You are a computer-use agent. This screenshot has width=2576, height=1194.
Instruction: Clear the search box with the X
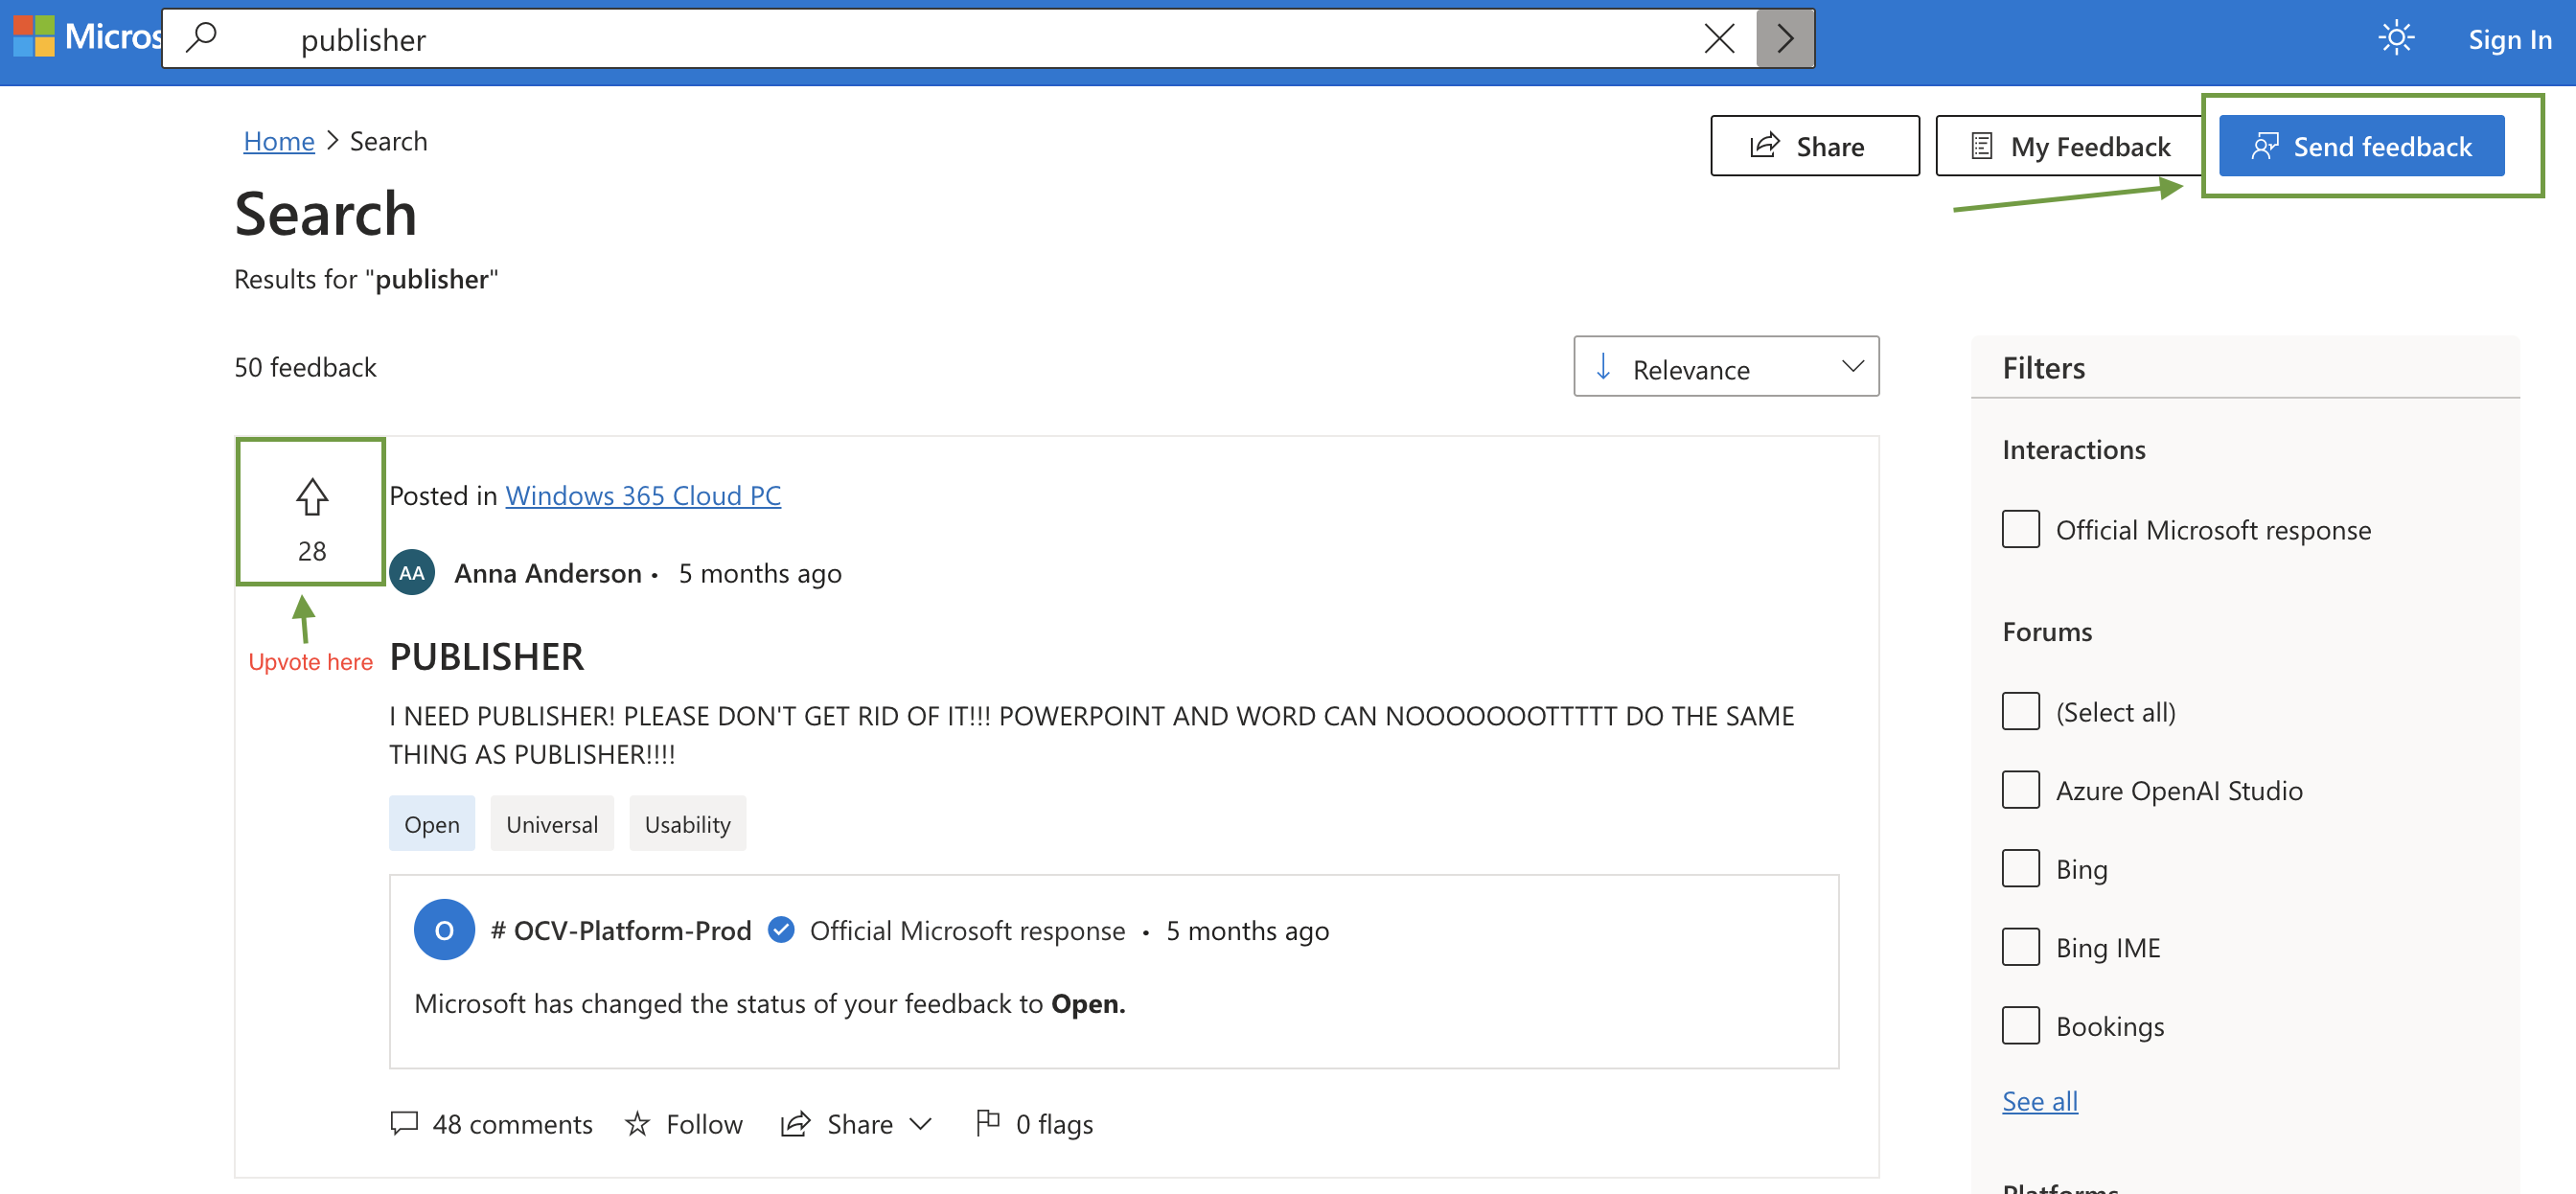pos(1719,39)
